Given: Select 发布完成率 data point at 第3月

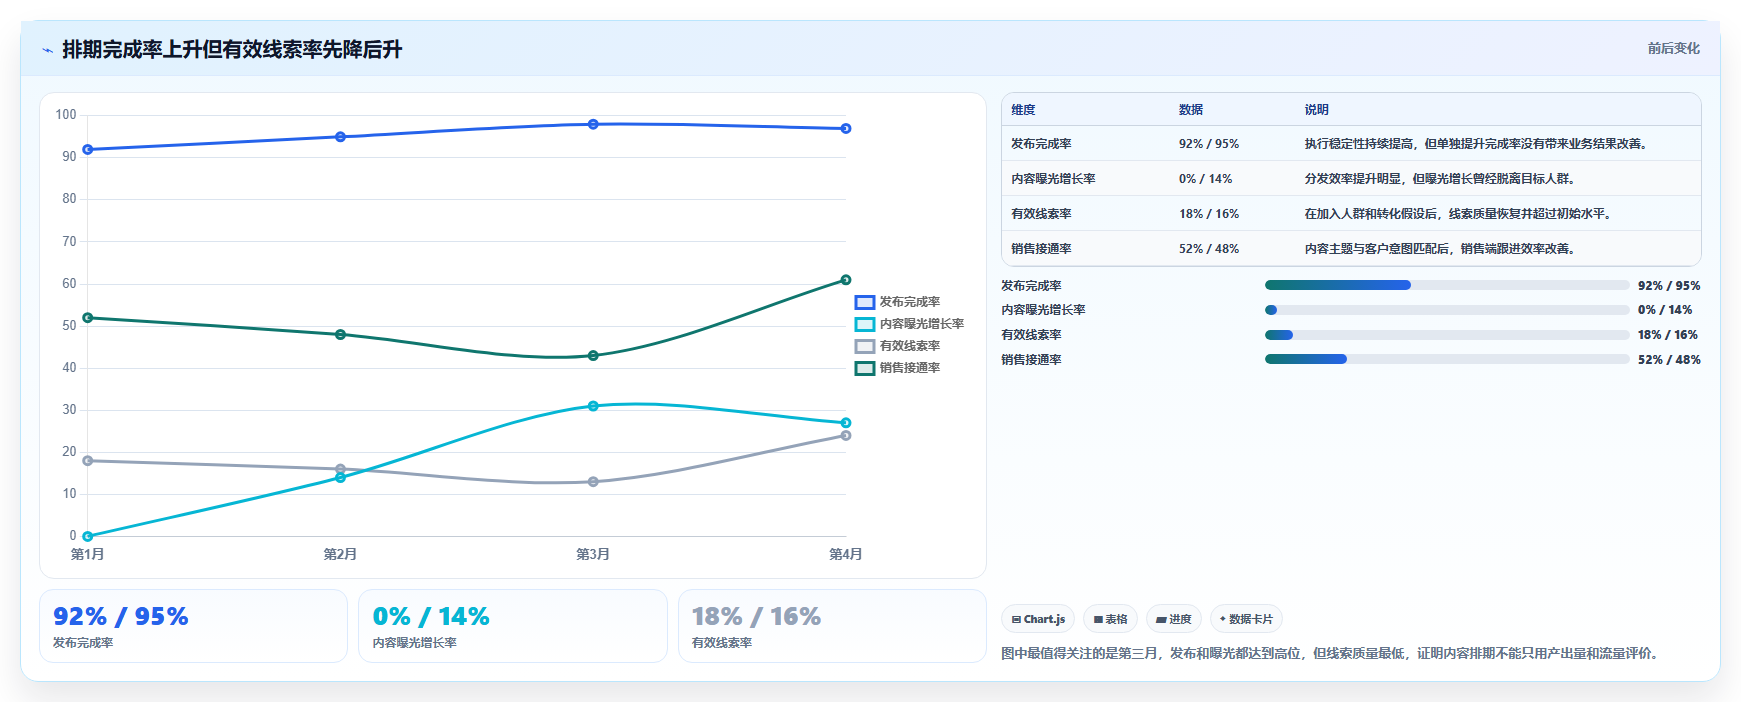Looking at the screenshot, I should 593,124.
